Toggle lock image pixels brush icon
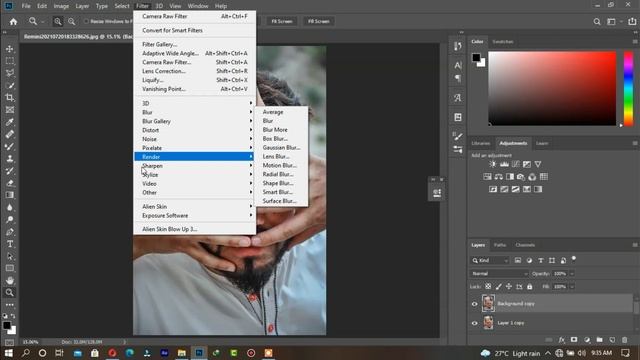 [498, 287]
